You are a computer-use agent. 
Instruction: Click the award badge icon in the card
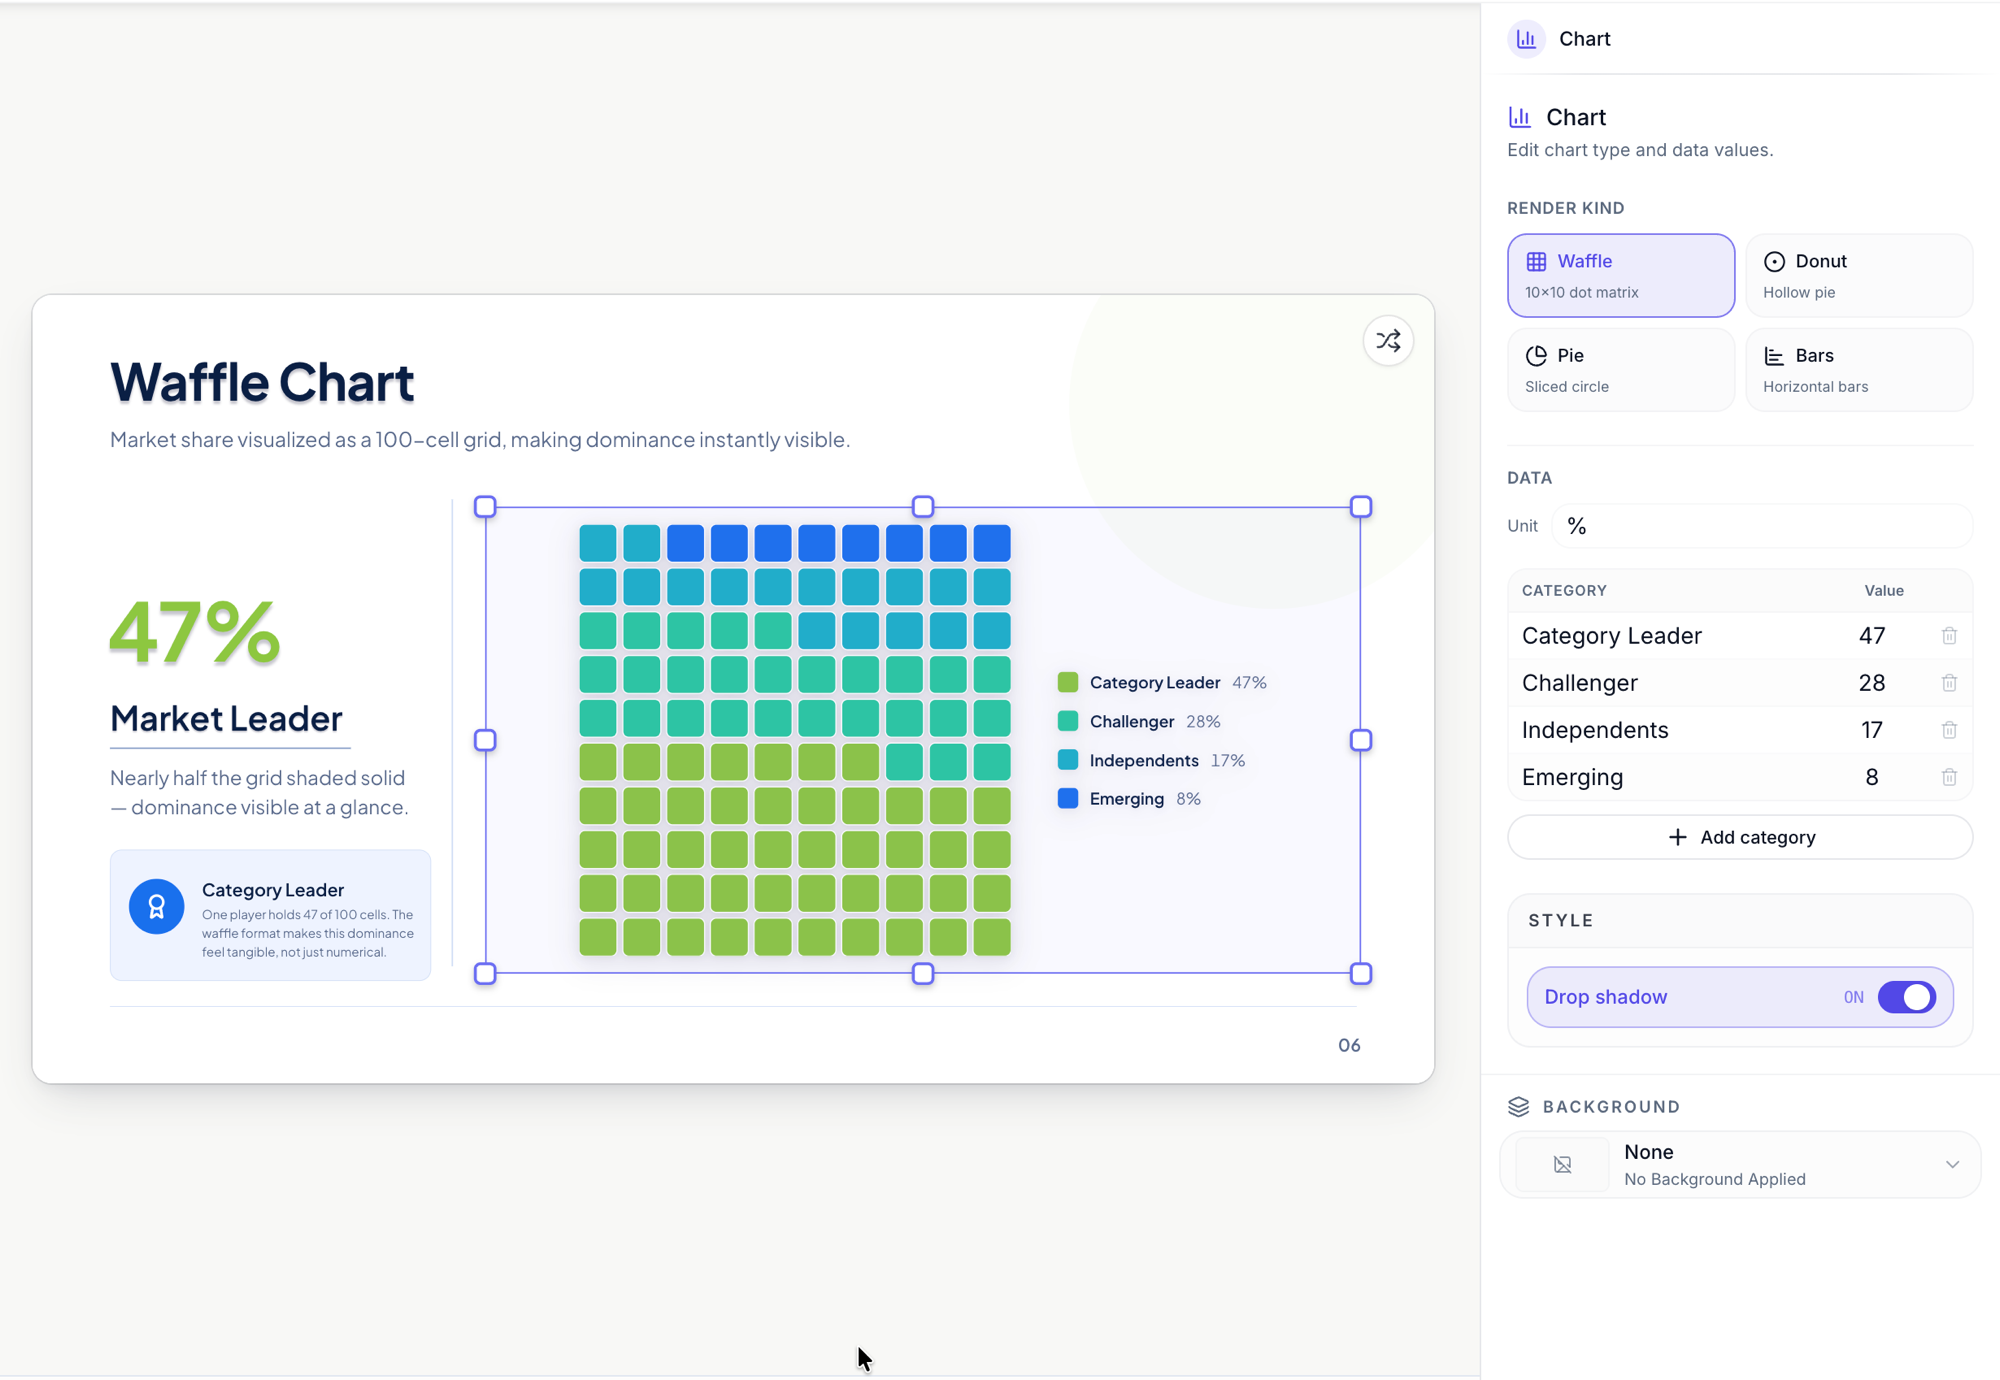tap(157, 906)
